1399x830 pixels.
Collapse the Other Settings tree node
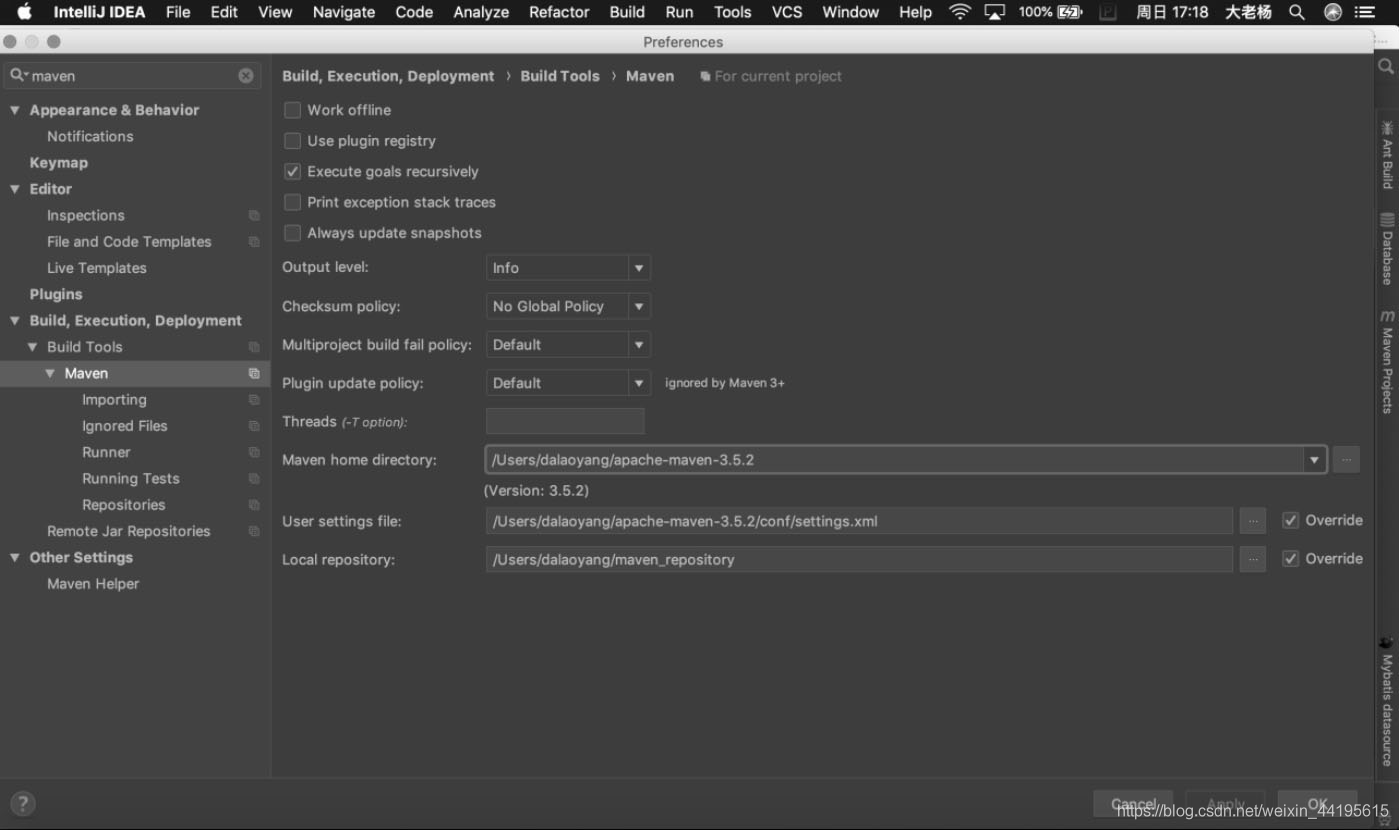point(15,558)
